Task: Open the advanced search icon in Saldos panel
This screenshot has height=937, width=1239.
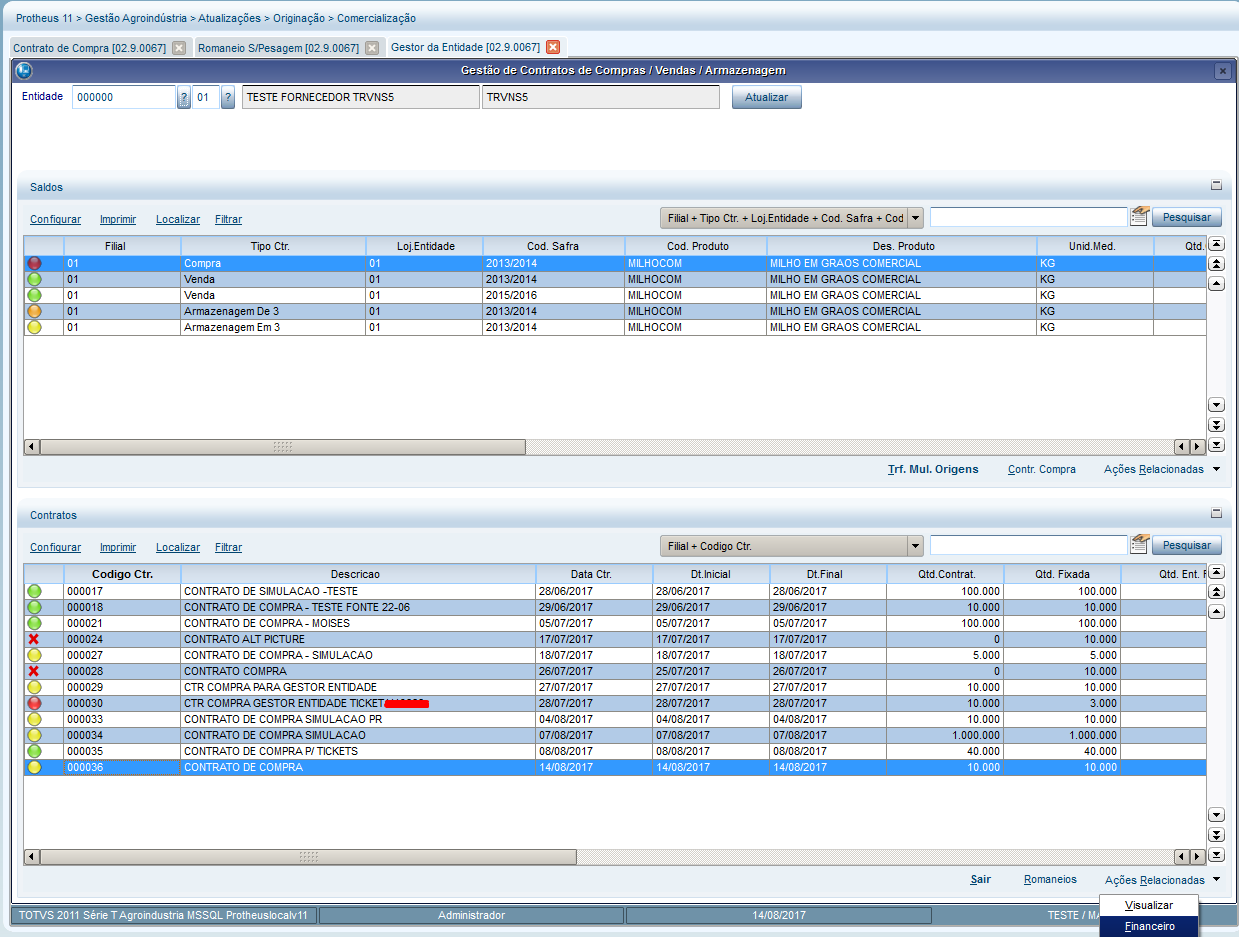Action: (x=1139, y=217)
